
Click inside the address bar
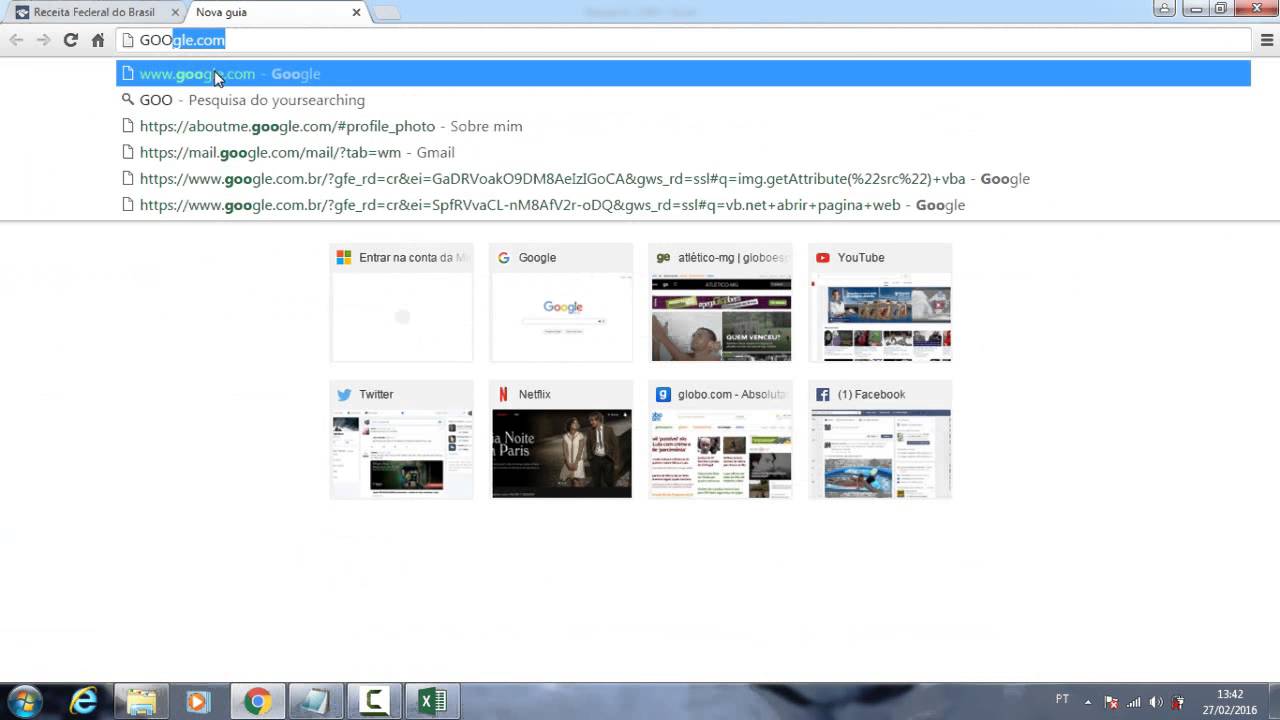coord(684,40)
